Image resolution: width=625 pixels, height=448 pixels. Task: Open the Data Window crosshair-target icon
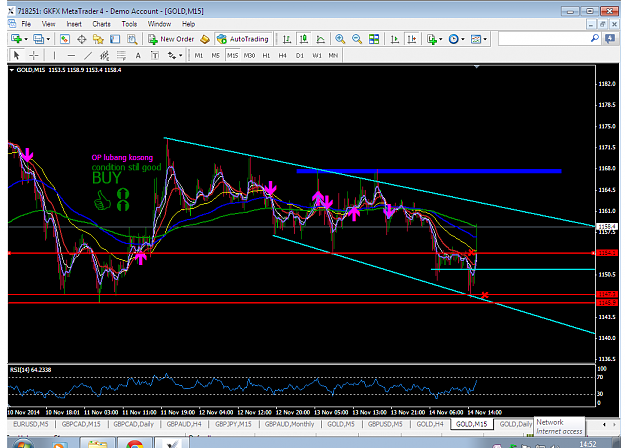tap(82, 39)
